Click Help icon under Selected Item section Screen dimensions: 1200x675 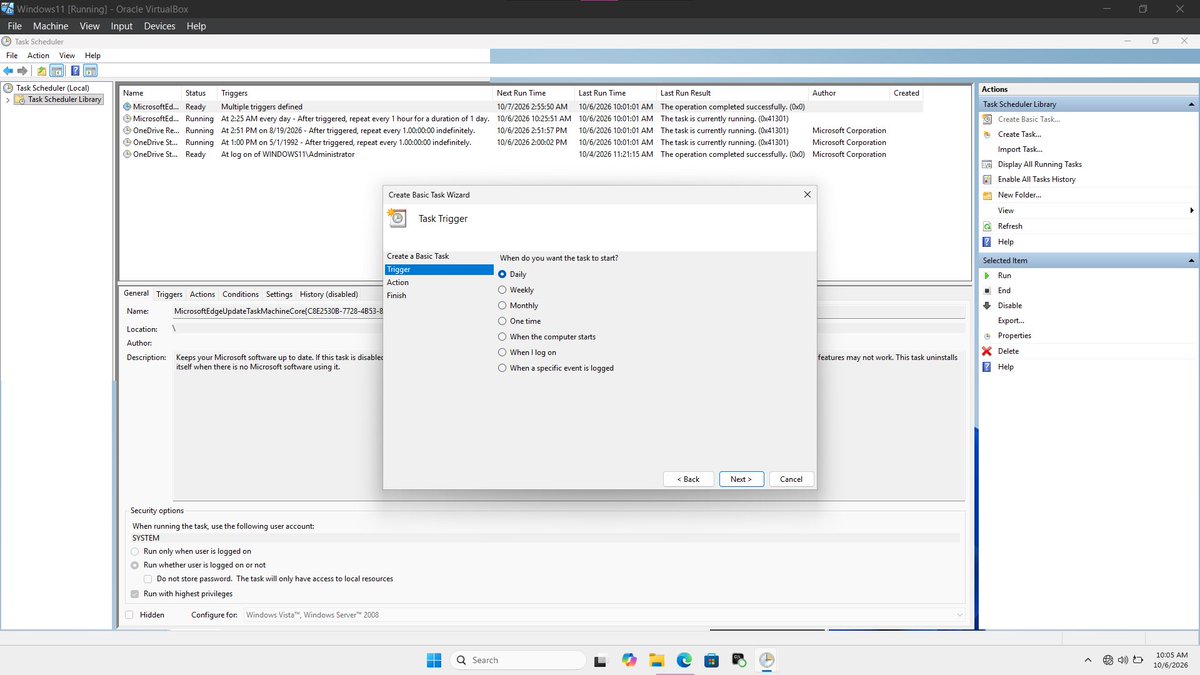987,367
